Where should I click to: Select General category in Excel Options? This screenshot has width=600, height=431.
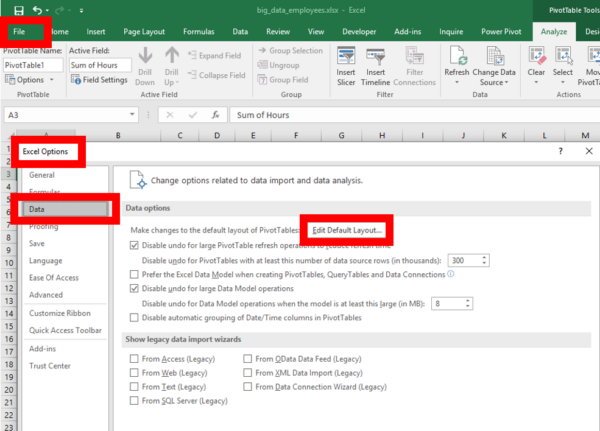pyautogui.click(x=42, y=175)
